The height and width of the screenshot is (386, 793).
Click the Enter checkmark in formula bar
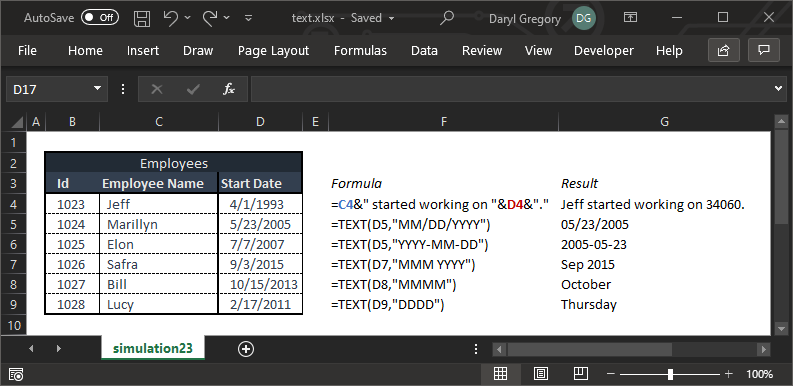[193, 90]
